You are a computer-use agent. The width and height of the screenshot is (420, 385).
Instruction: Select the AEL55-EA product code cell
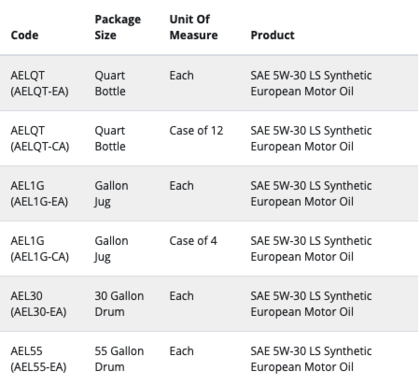click(x=39, y=359)
